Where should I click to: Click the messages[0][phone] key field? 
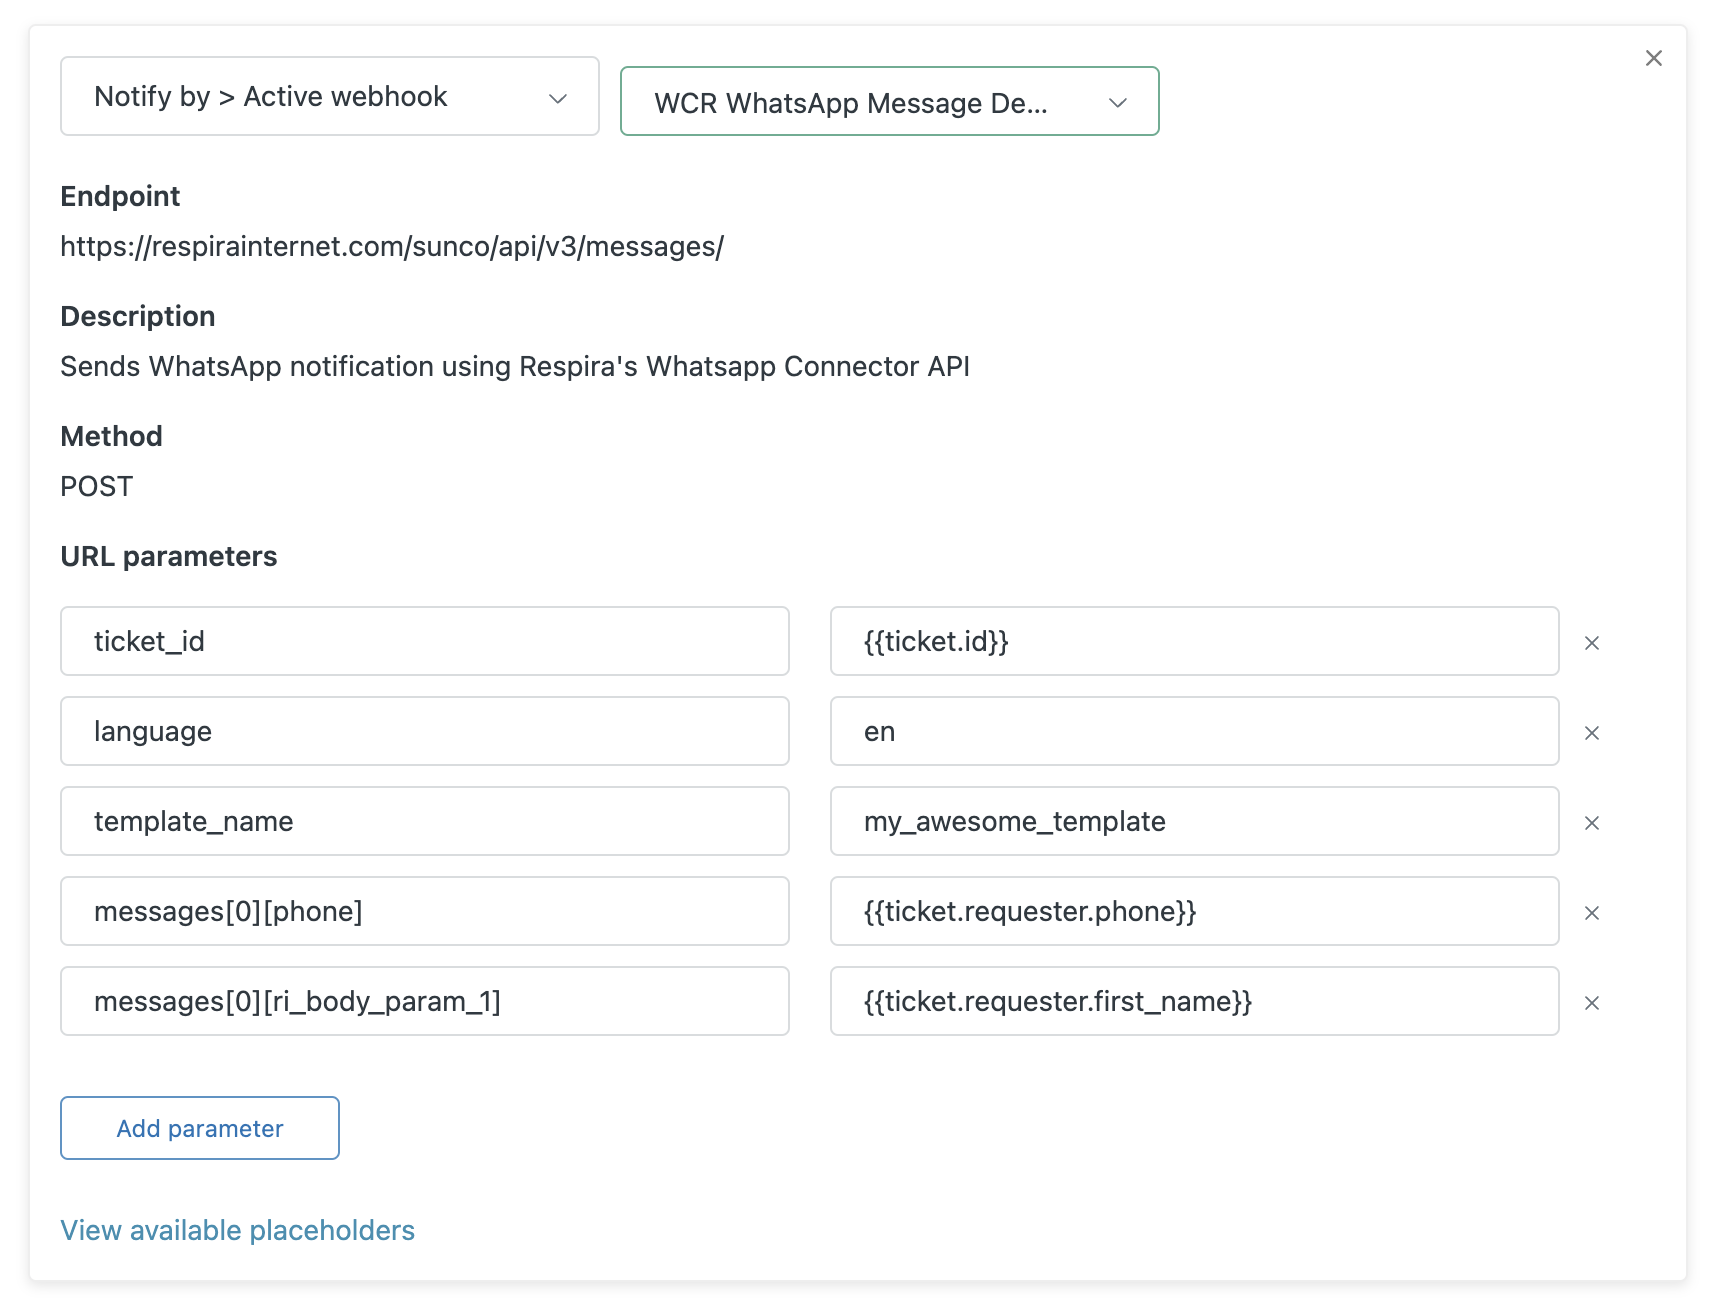coord(424,911)
